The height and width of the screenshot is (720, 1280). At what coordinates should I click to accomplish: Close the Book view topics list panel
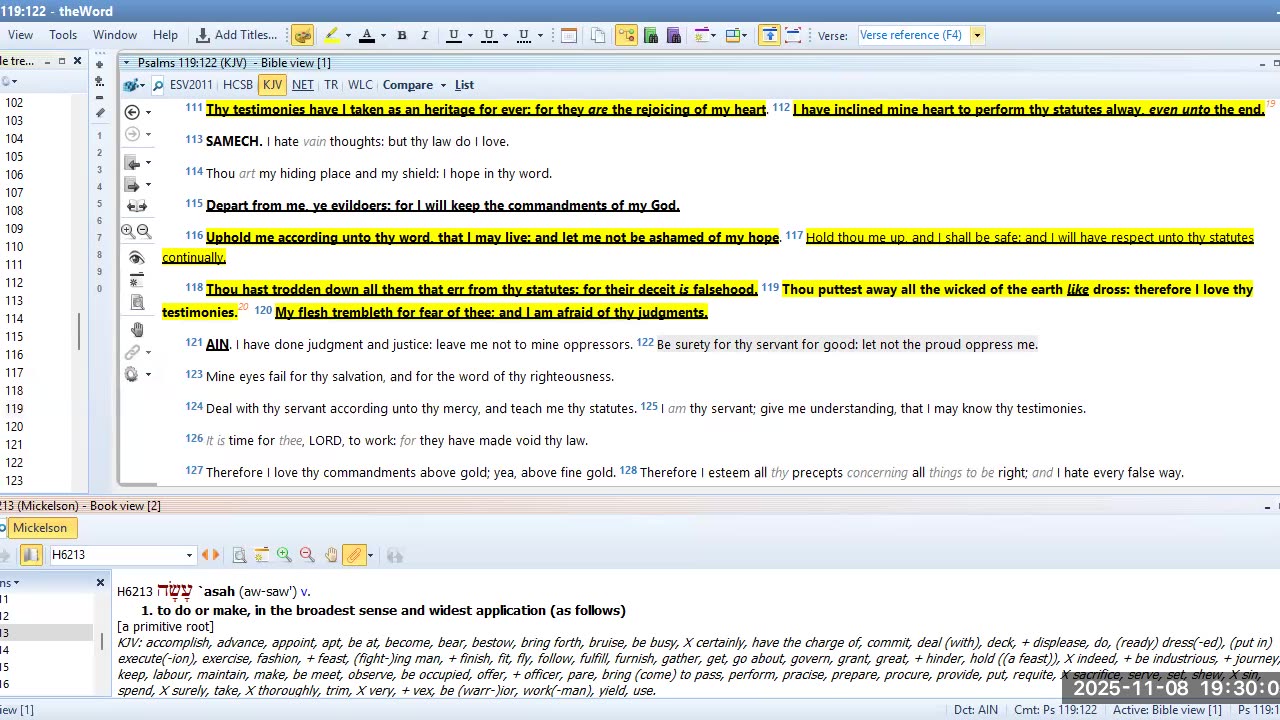coord(100,582)
